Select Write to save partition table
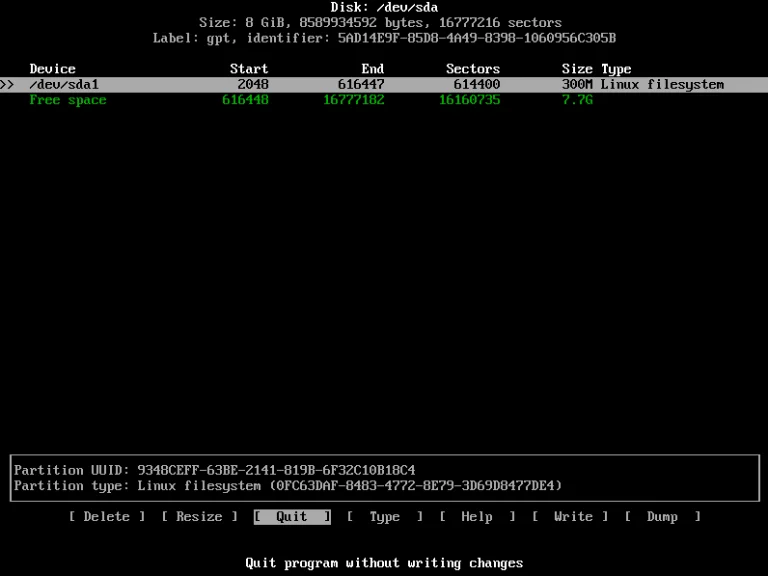This screenshot has width=768, height=576. pyautogui.click(x=570, y=517)
